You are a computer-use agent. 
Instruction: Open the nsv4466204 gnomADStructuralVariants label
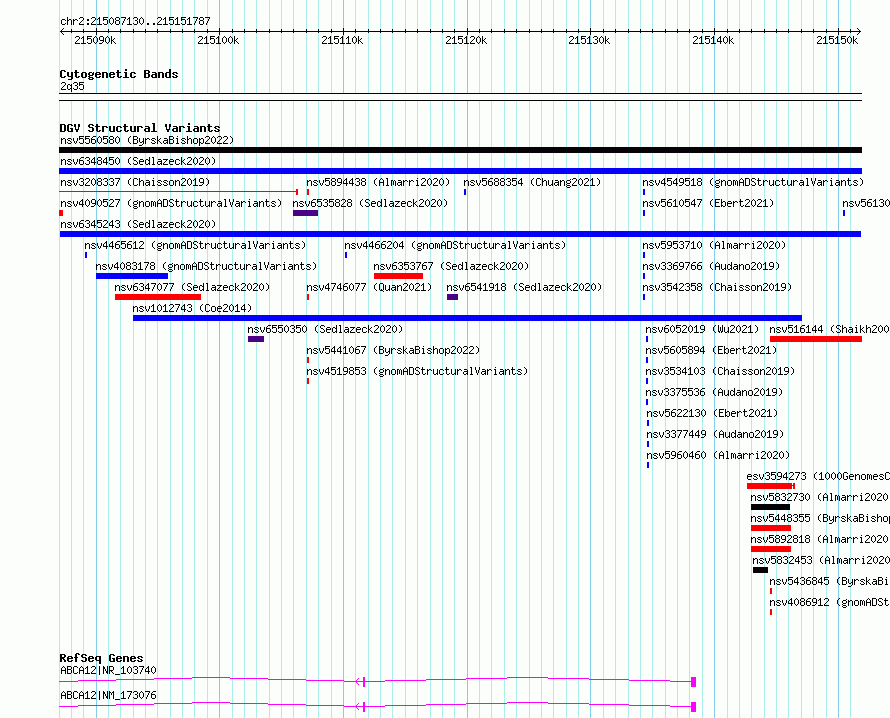[455, 245]
